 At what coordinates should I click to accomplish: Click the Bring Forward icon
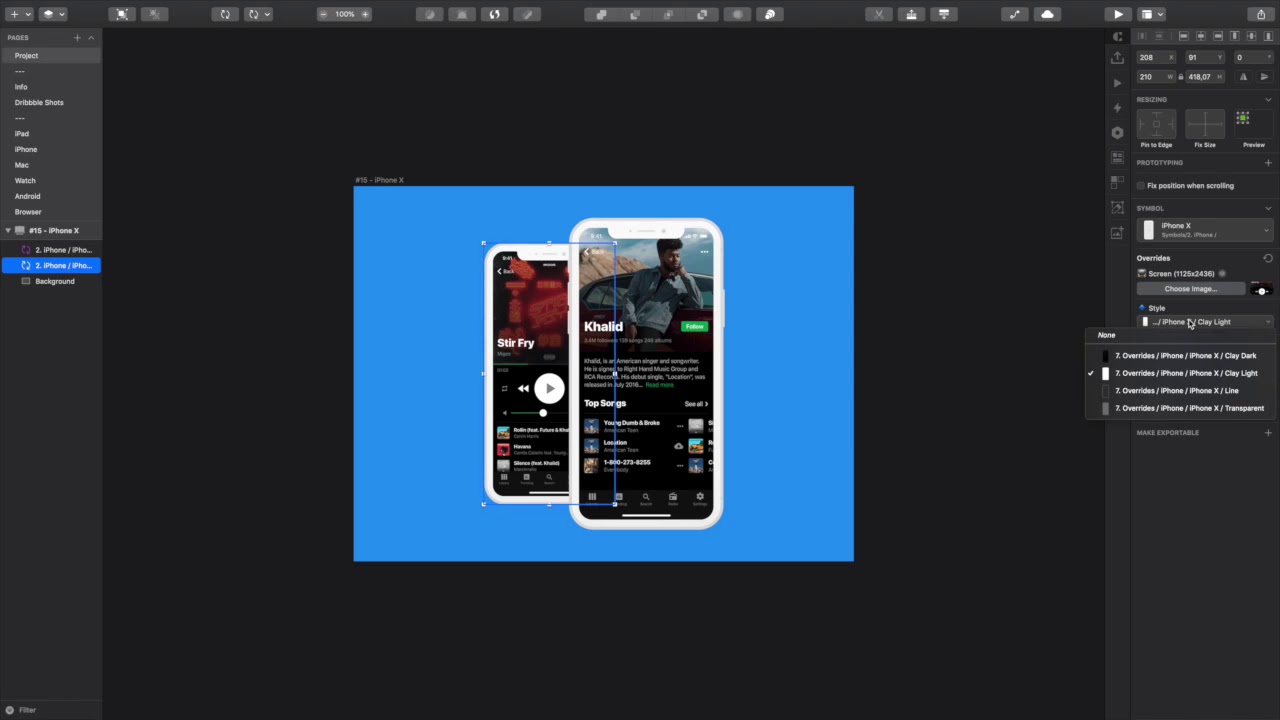(x=911, y=14)
